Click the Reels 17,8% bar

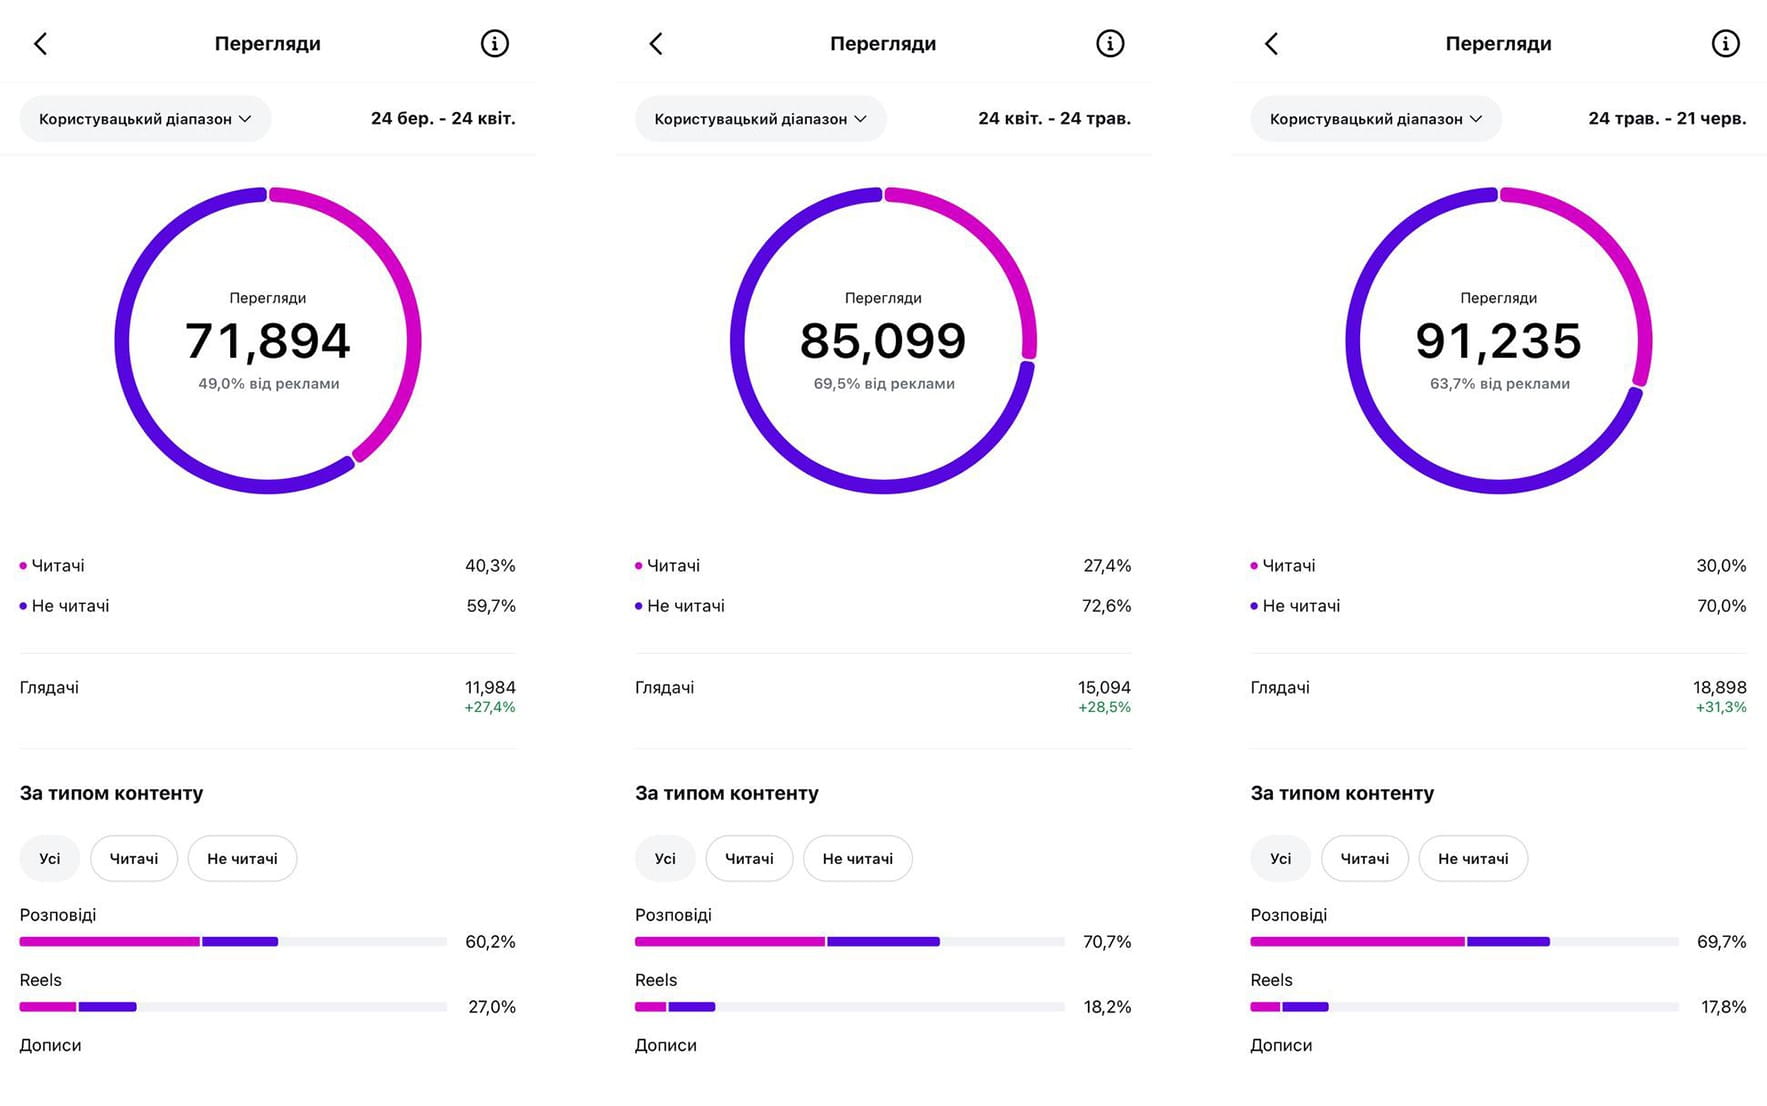click(1464, 1007)
